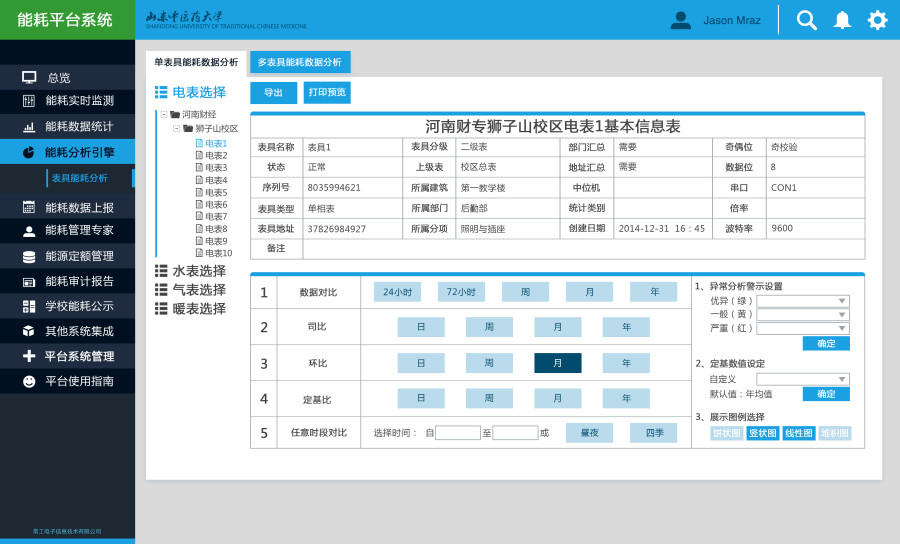This screenshot has width=900, height=544.
Task: Collapse the 狮子山校区 tree node
Action: (x=176, y=129)
